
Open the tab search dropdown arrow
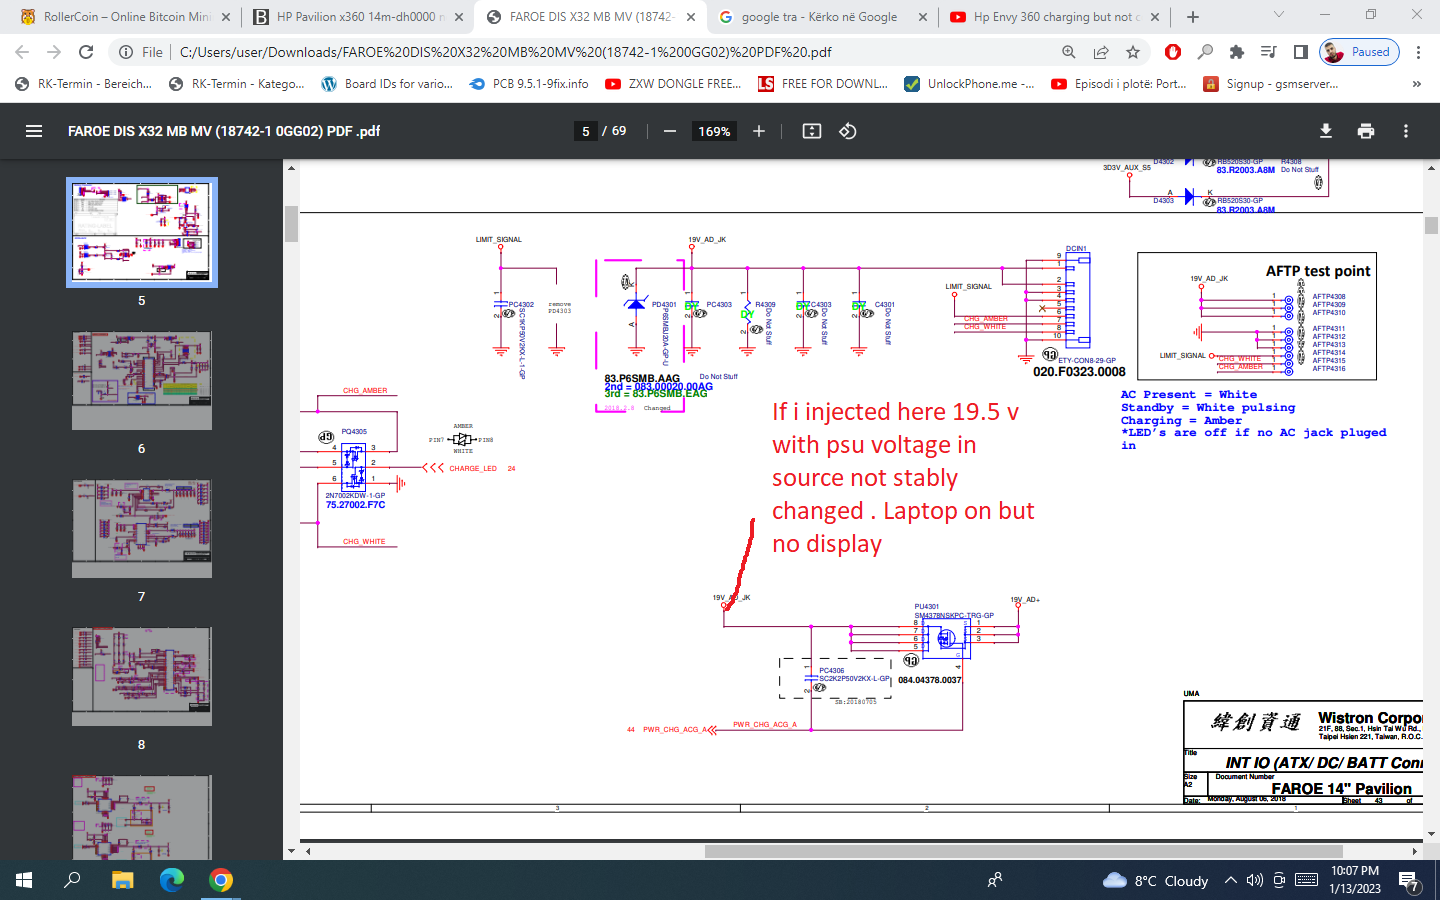(1278, 16)
